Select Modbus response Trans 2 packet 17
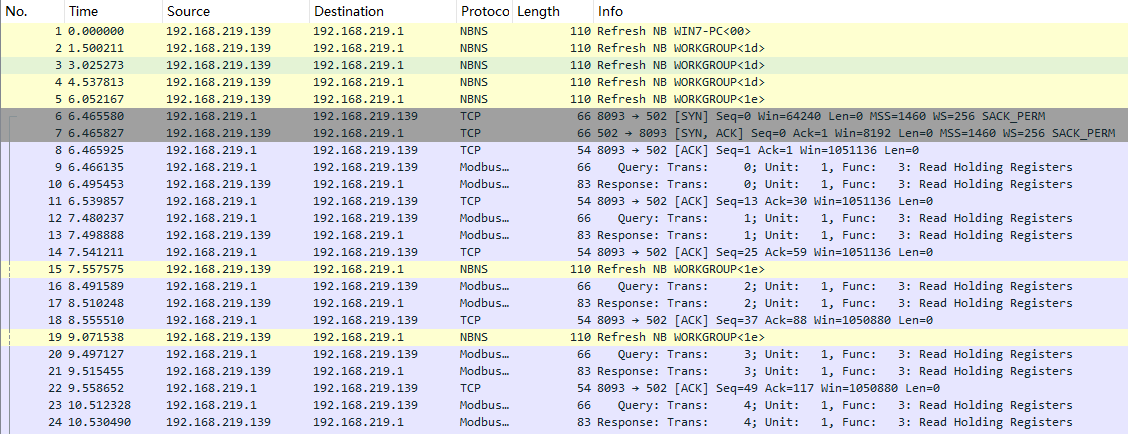This screenshot has height=434, width=1128. click(564, 304)
